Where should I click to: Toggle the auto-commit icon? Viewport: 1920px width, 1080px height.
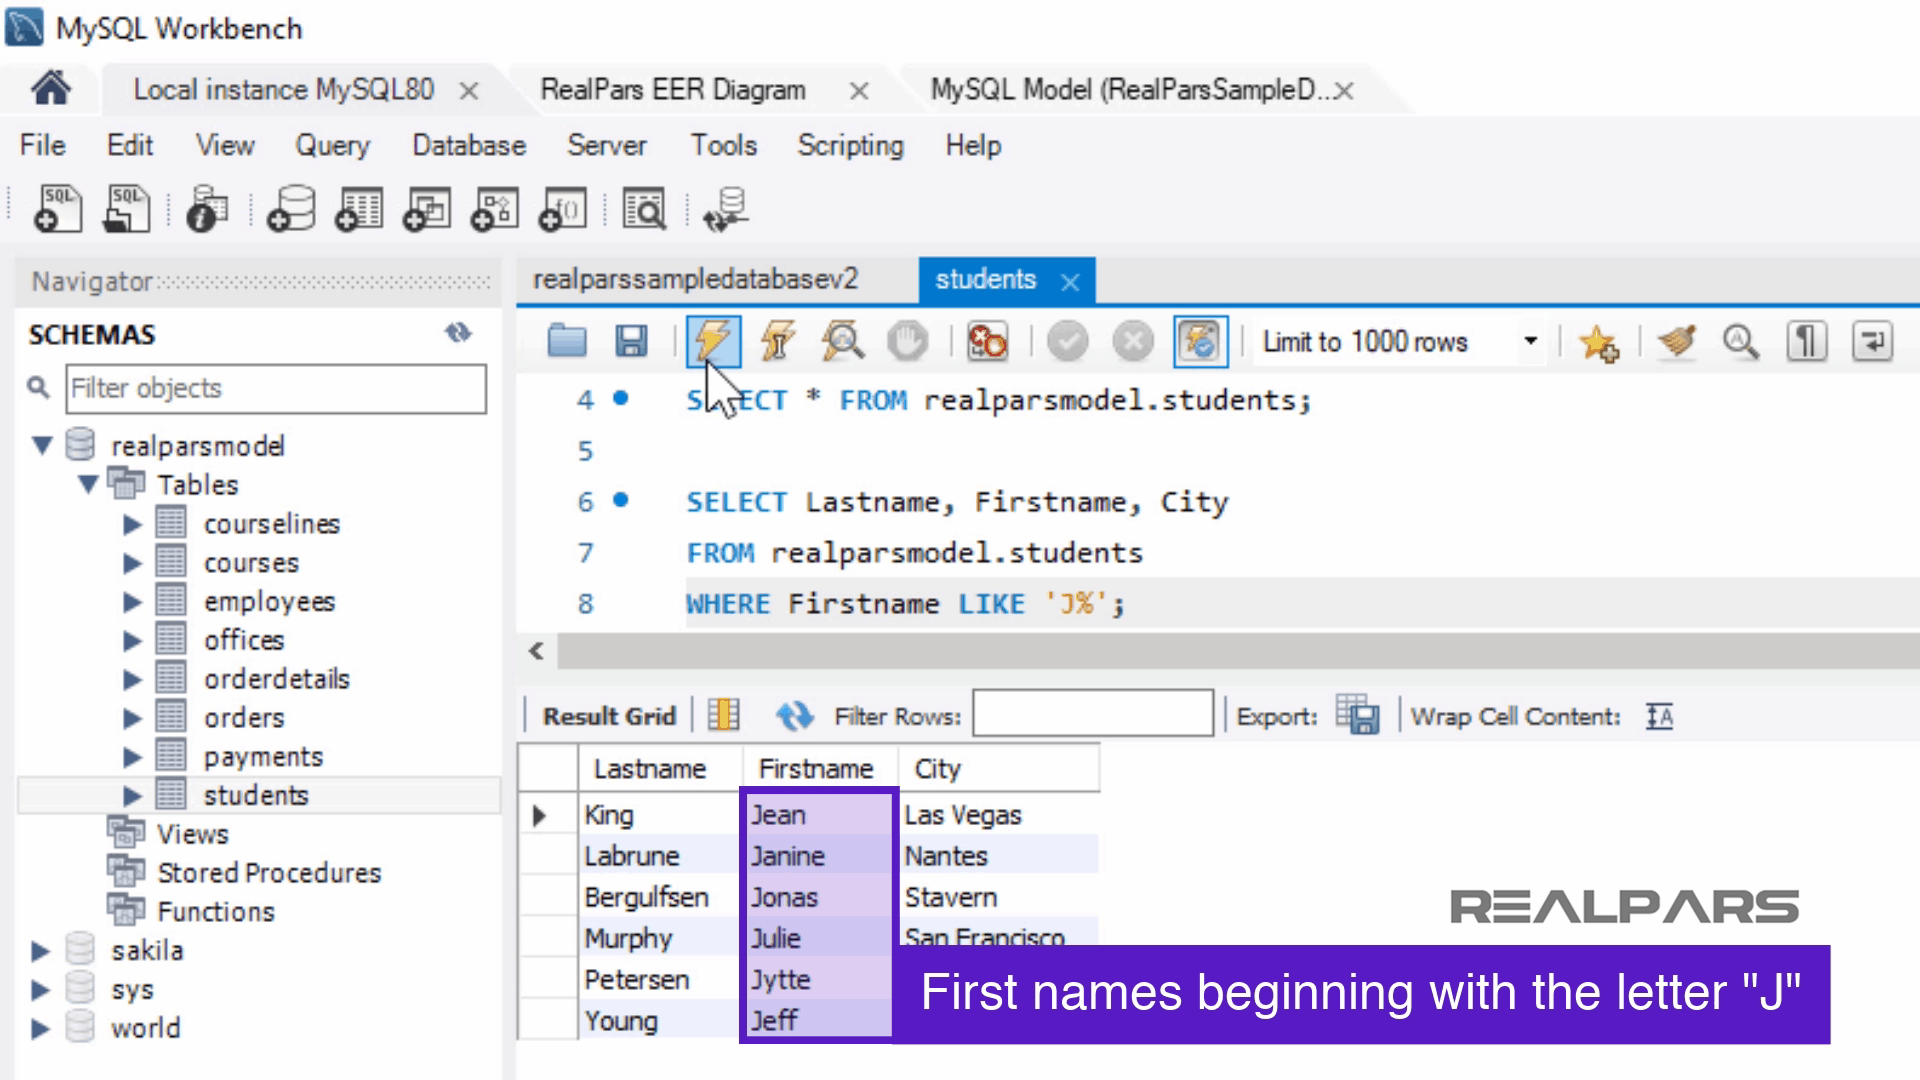1200,340
